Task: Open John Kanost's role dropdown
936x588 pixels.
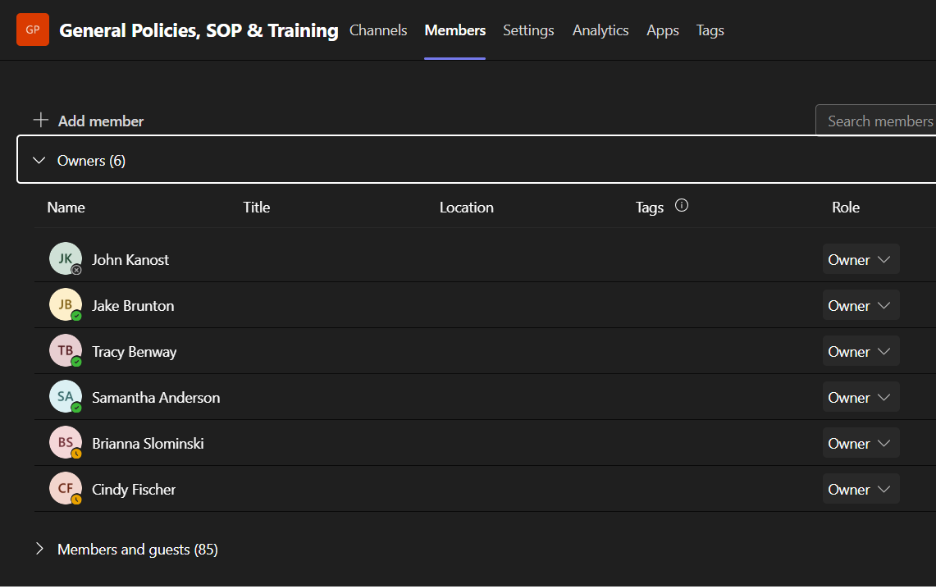Action: coord(860,259)
